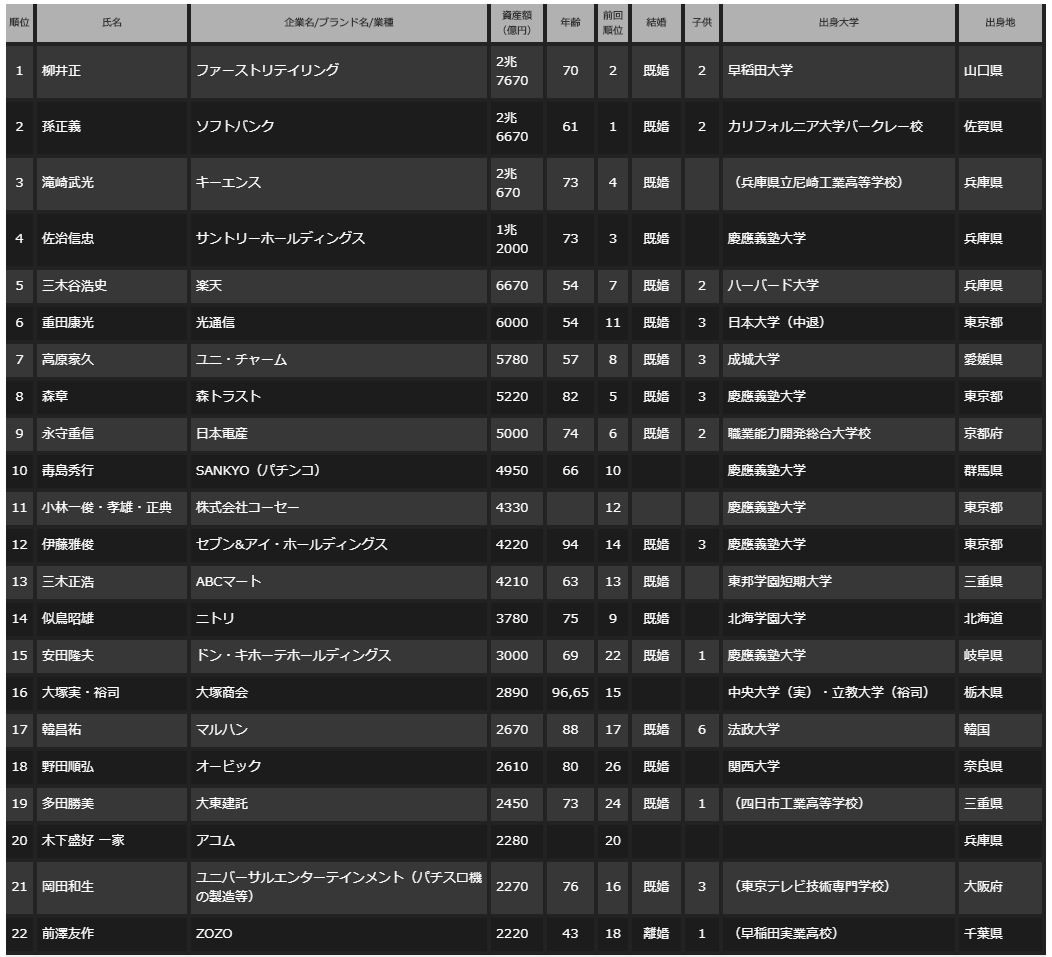Click the university cell ハーバード大学
The width and height of the screenshot is (1052, 957).
click(839, 285)
